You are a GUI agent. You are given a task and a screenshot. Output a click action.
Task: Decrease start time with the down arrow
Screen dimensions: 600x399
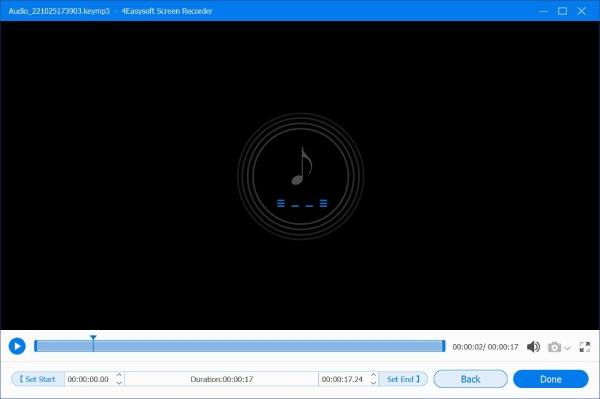click(x=119, y=383)
